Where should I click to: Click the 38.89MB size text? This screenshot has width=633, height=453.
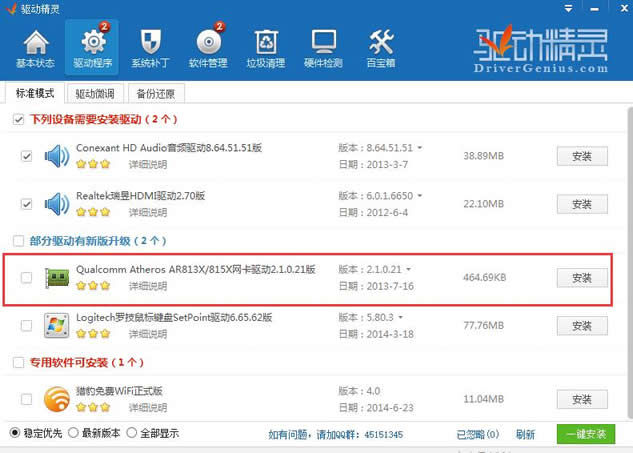pyautogui.click(x=484, y=156)
